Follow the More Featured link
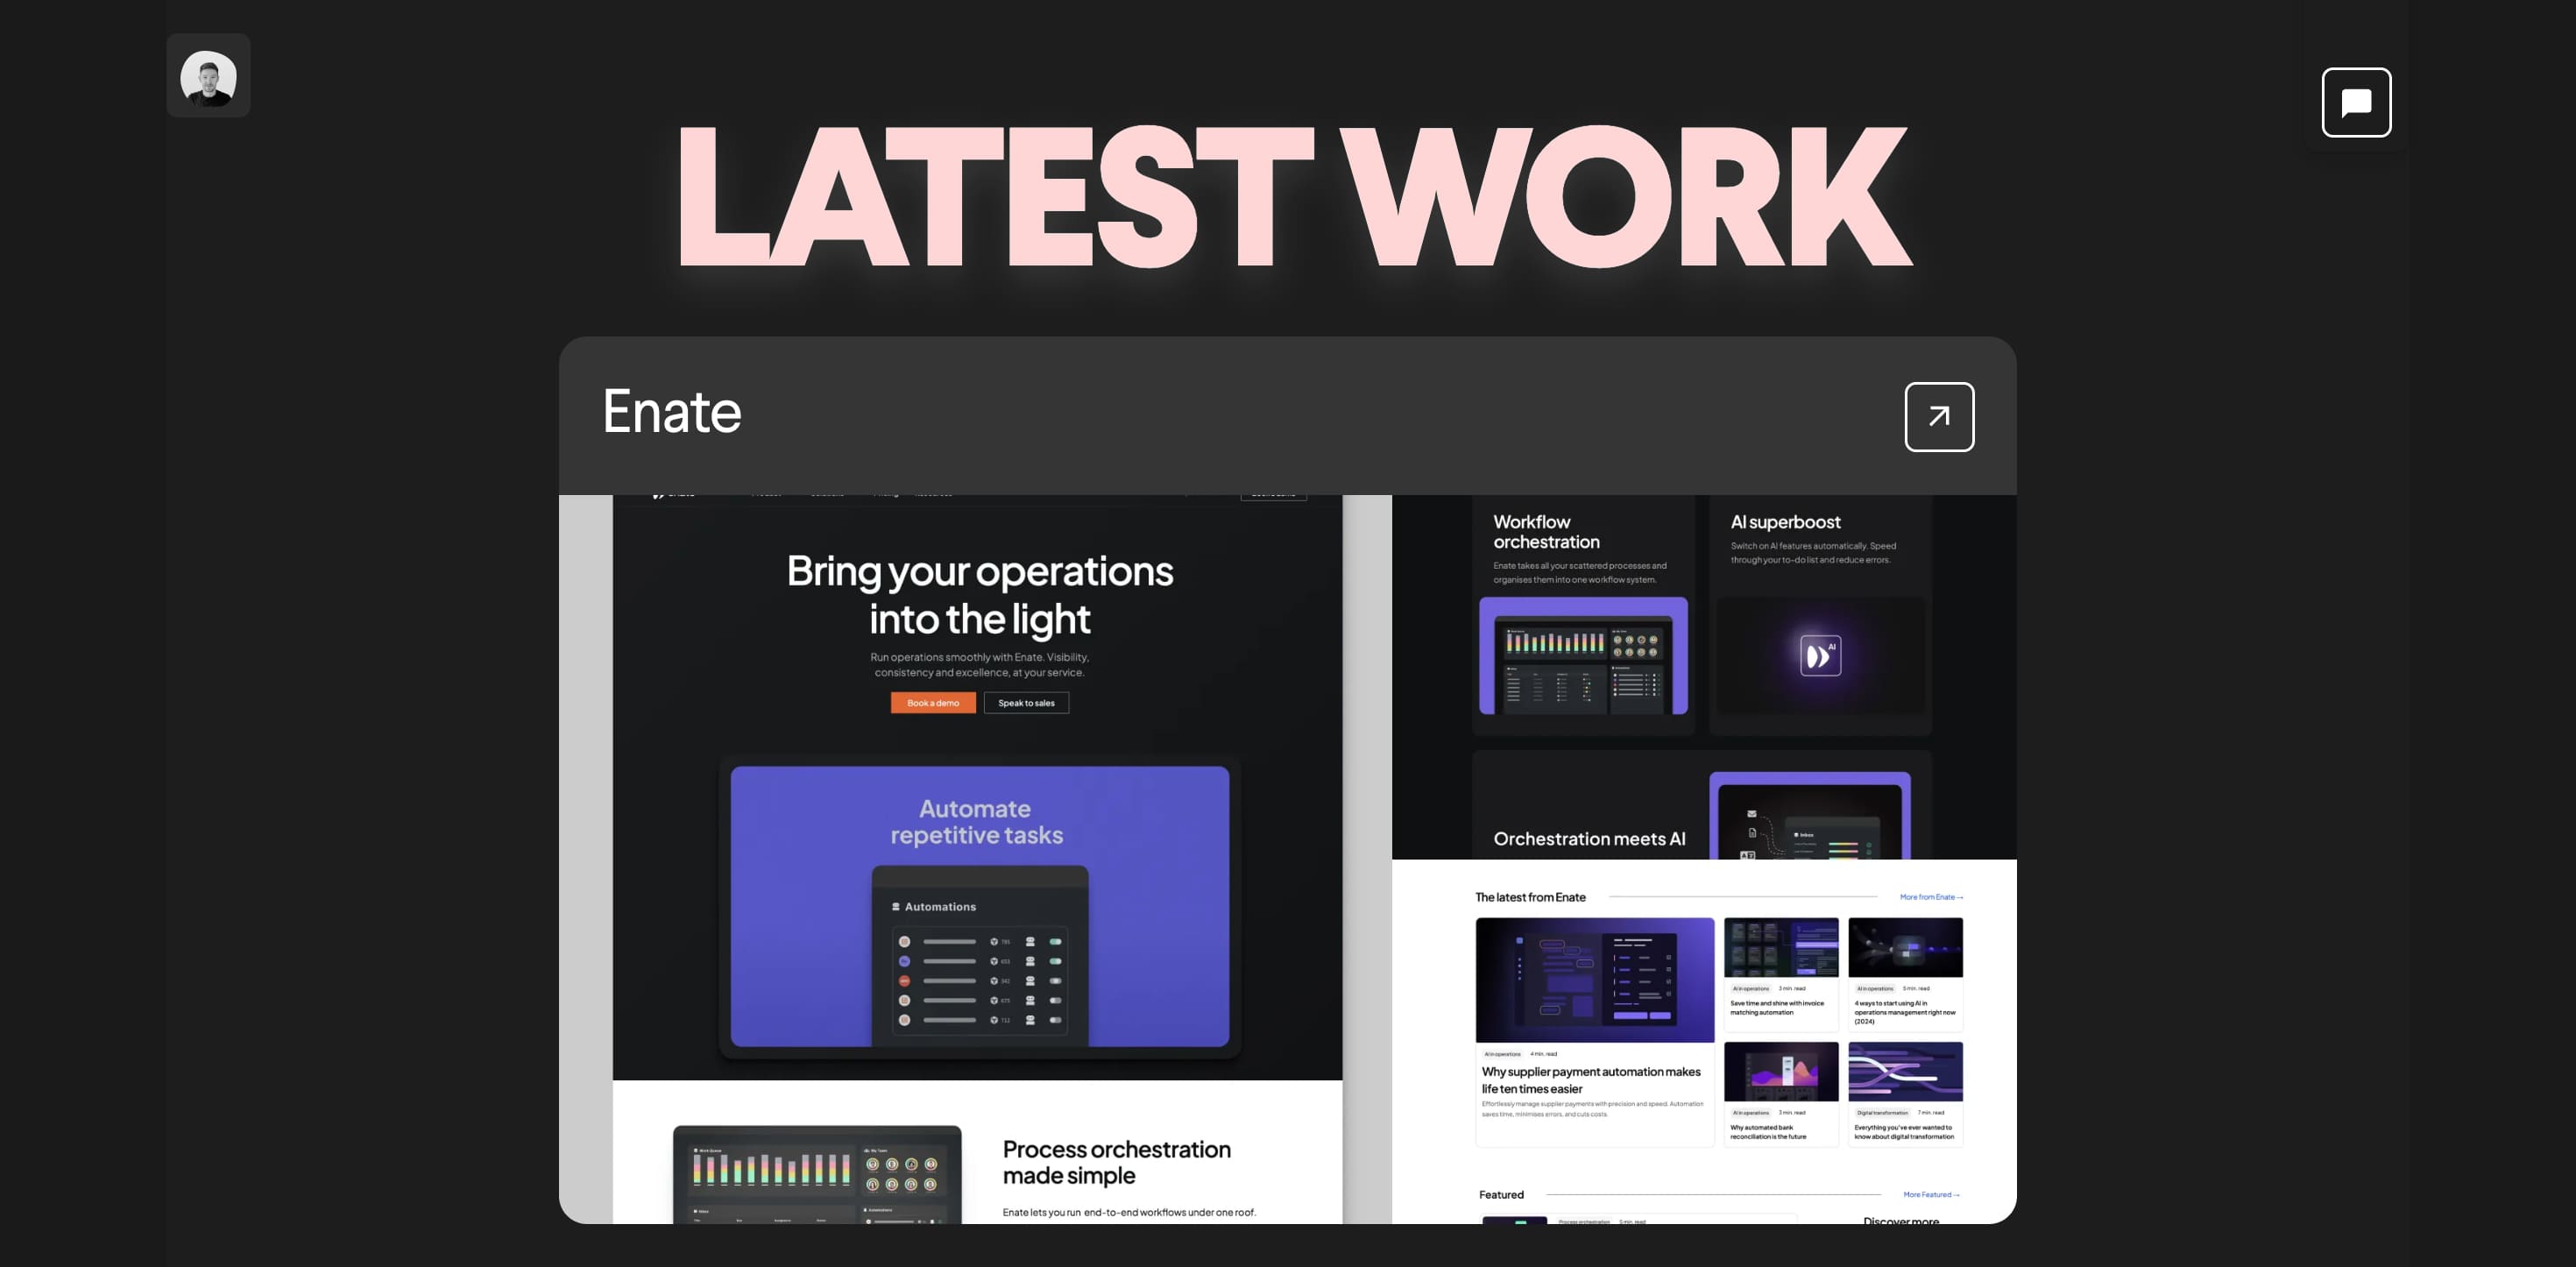The image size is (2576, 1267). click(x=1931, y=1195)
